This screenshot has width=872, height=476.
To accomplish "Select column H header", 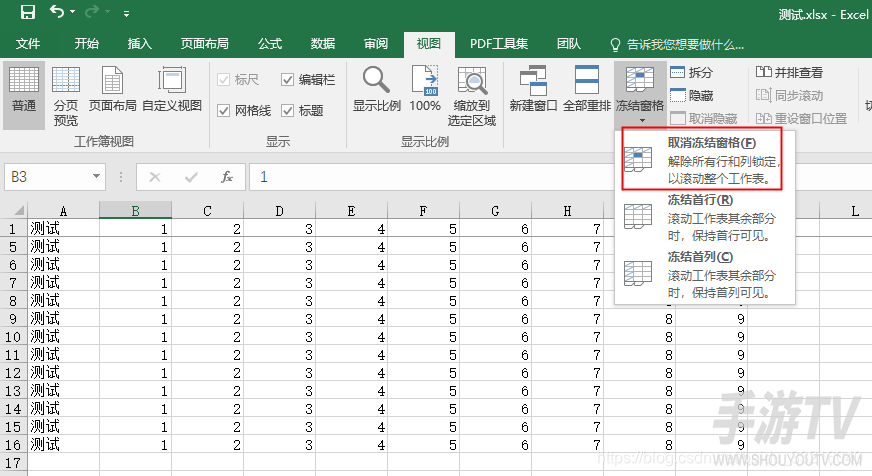I will [567, 211].
